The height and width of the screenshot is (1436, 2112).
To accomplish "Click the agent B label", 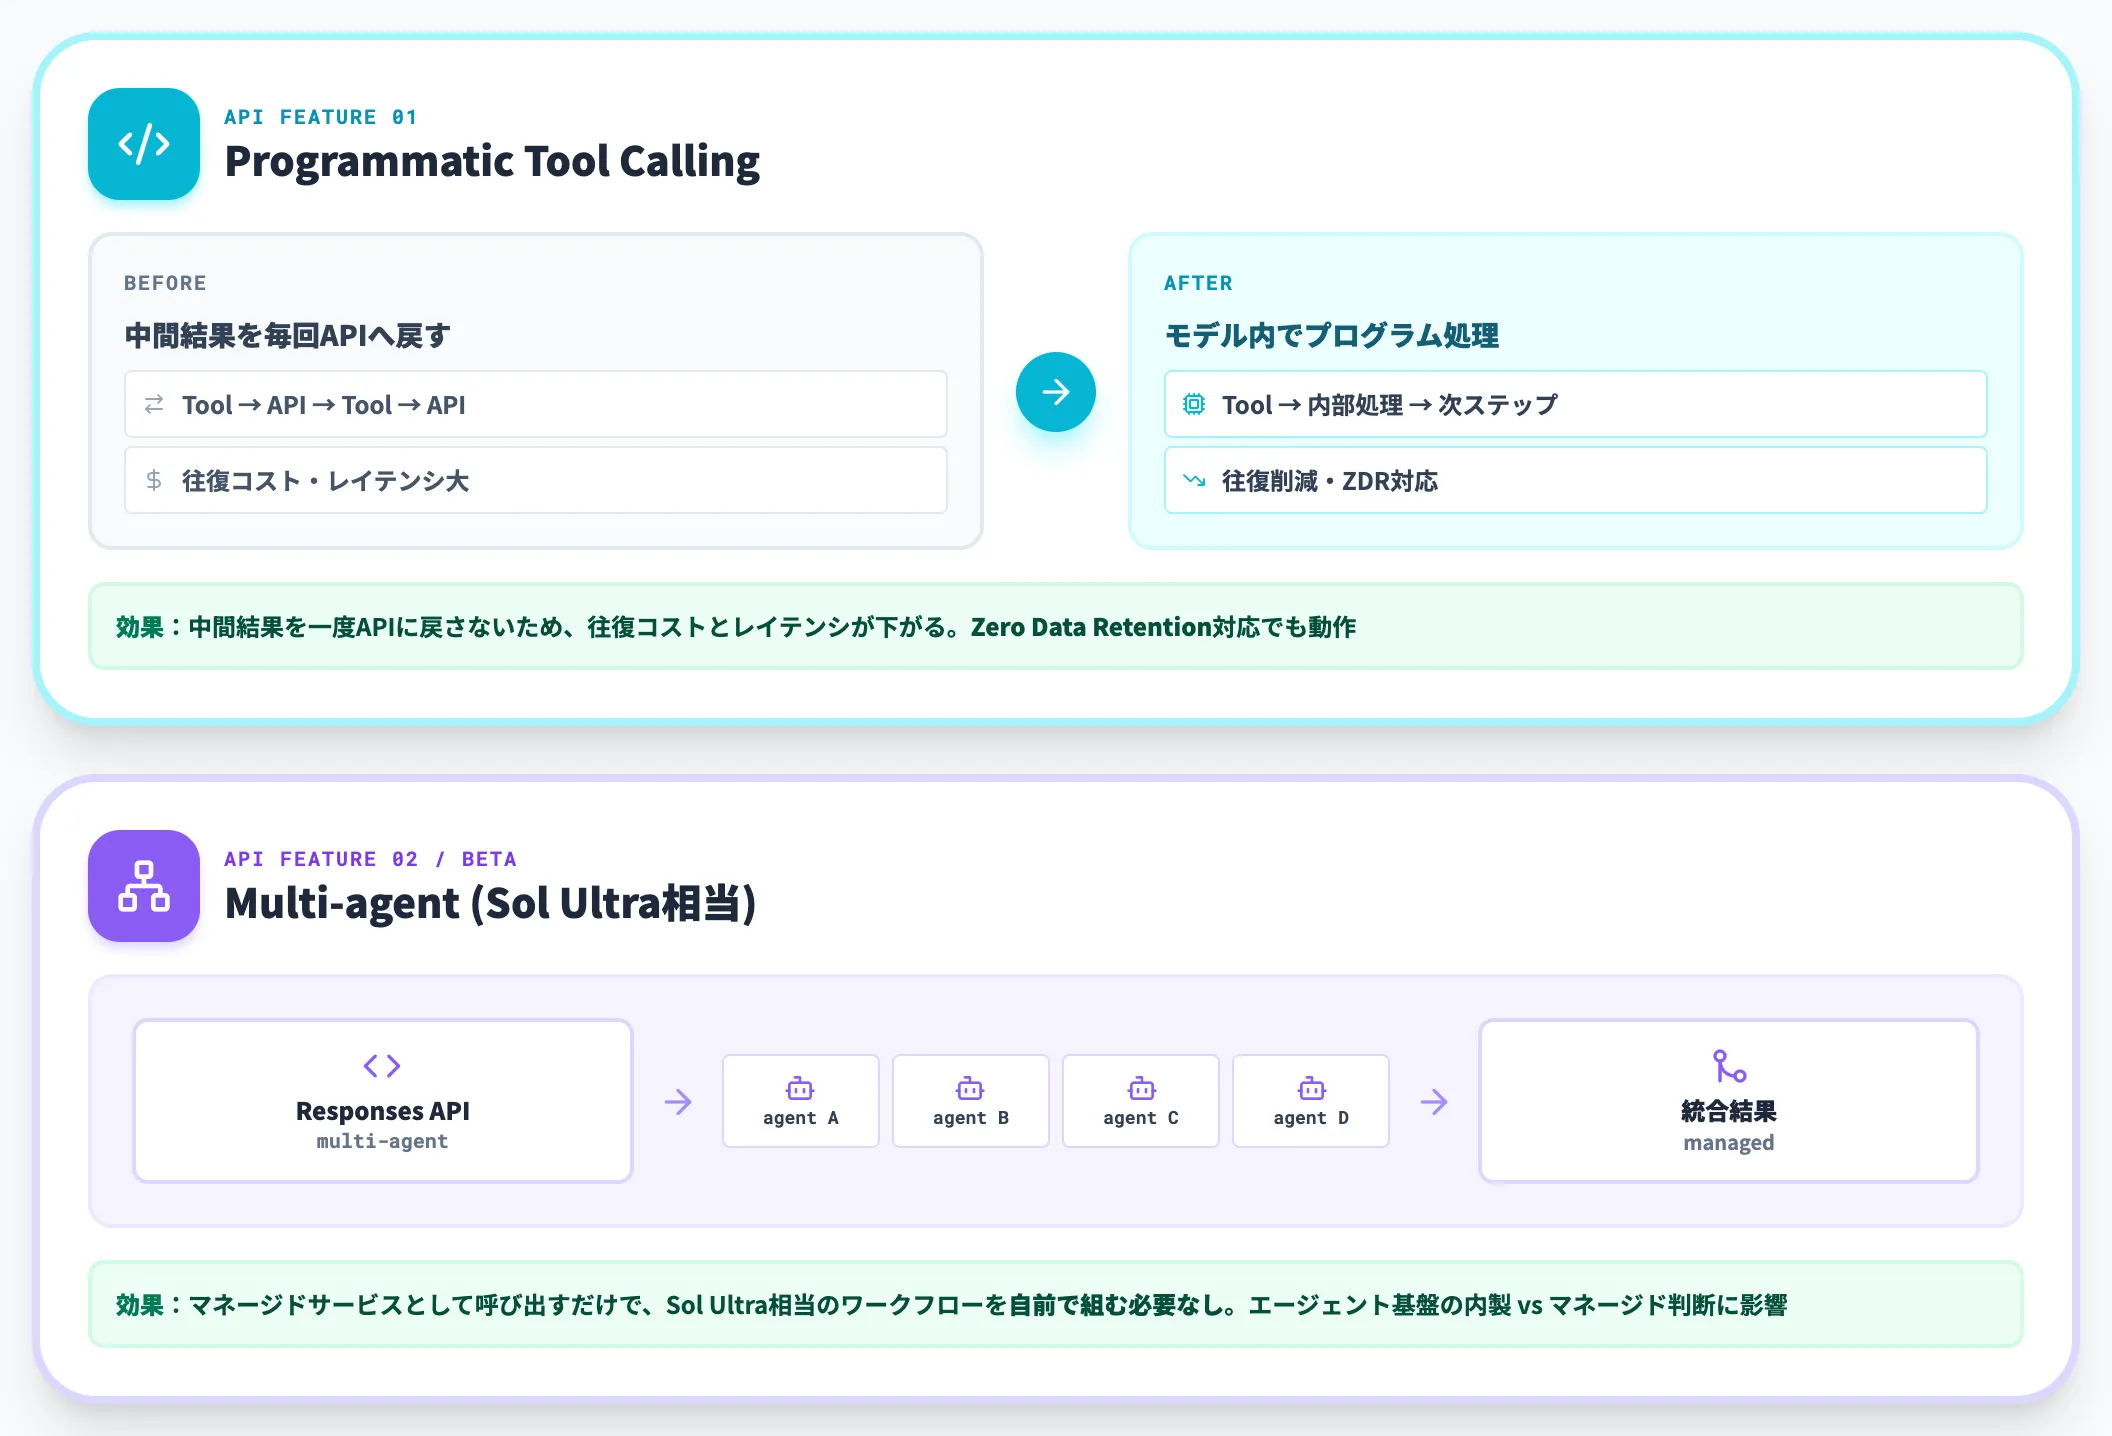I will 970,1118.
